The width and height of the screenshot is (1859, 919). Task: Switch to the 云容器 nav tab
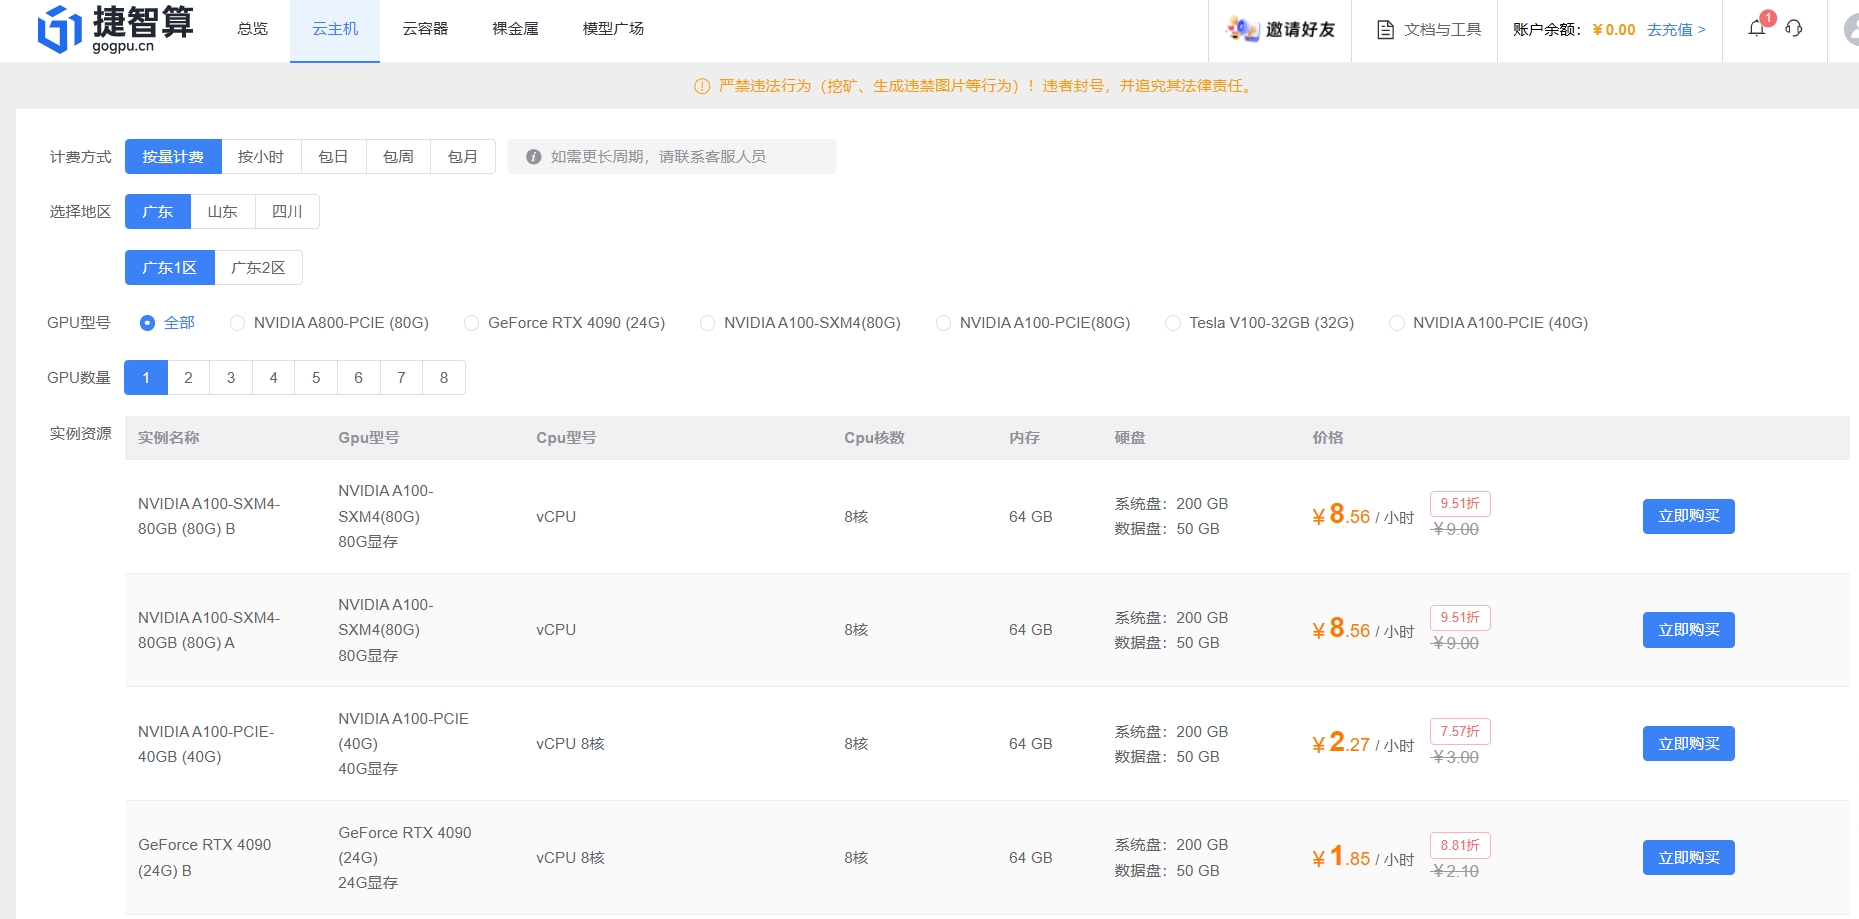[x=425, y=29]
